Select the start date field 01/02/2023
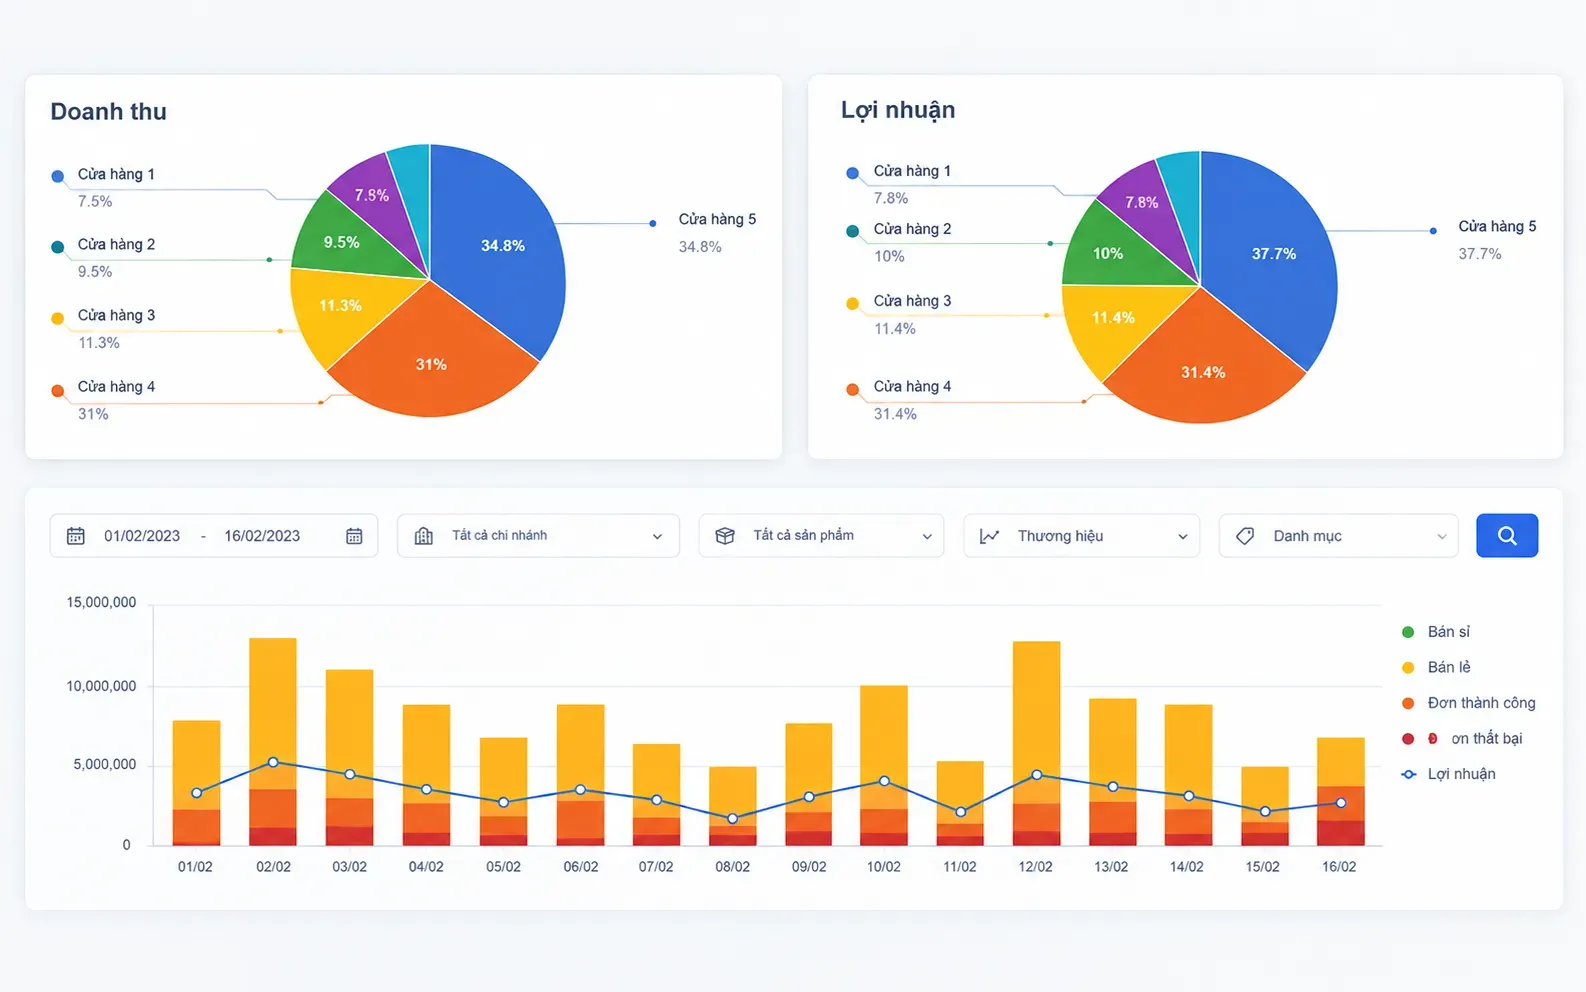The image size is (1586, 992). [142, 536]
